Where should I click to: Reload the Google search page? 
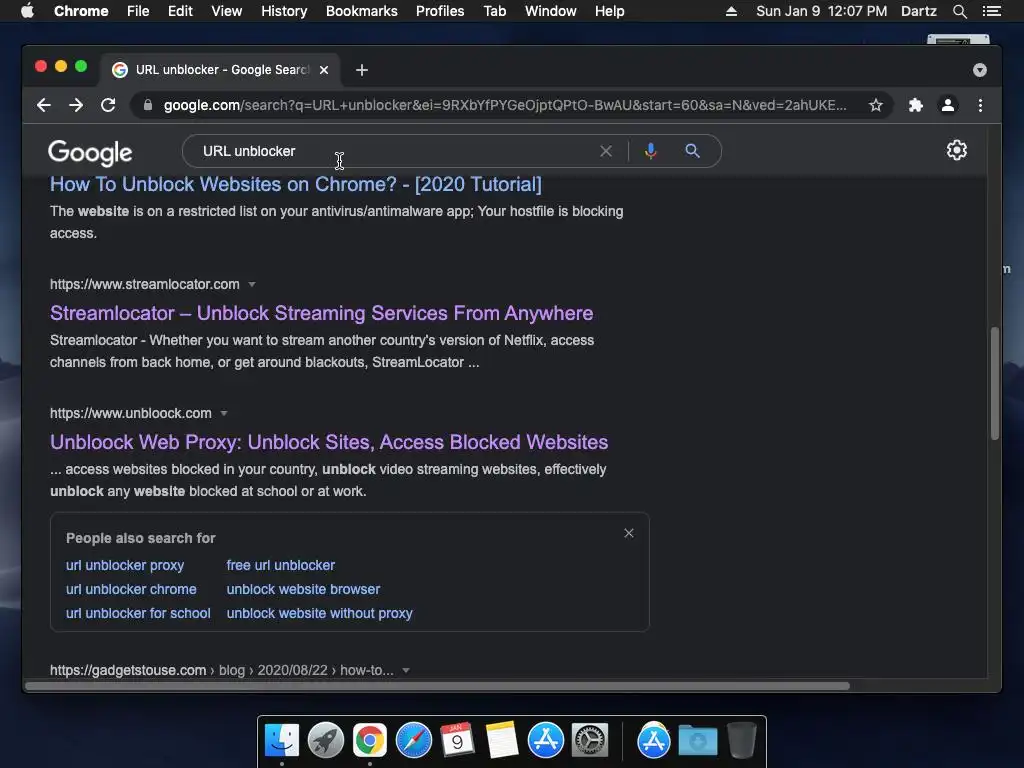108,105
